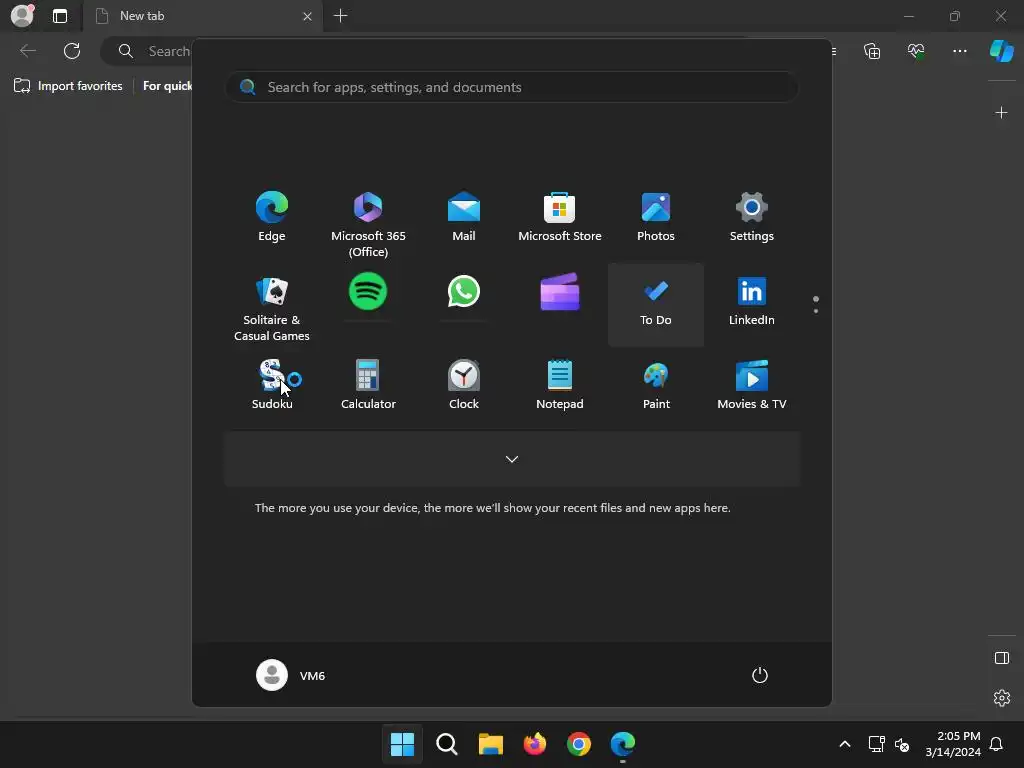The height and width of the screenshot is (768, 1024).
Task: Open Copilot in the Edge sidebar
Action: [x=1001, y=51]
